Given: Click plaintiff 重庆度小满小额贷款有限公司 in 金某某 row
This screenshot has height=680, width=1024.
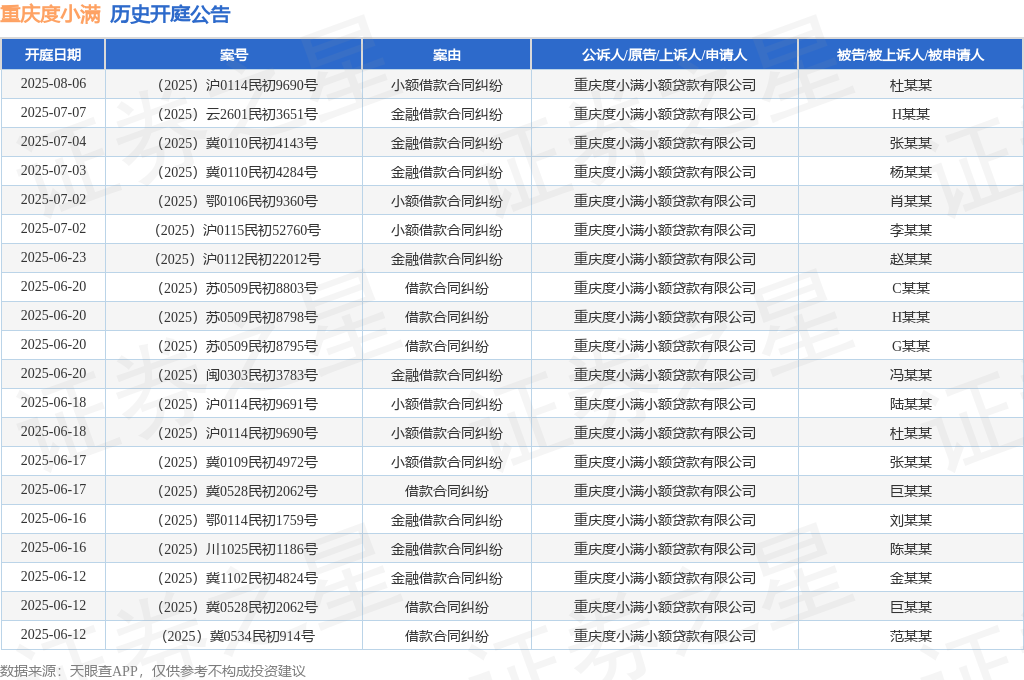Looking at the screenshot, I should tap(664, 578).
